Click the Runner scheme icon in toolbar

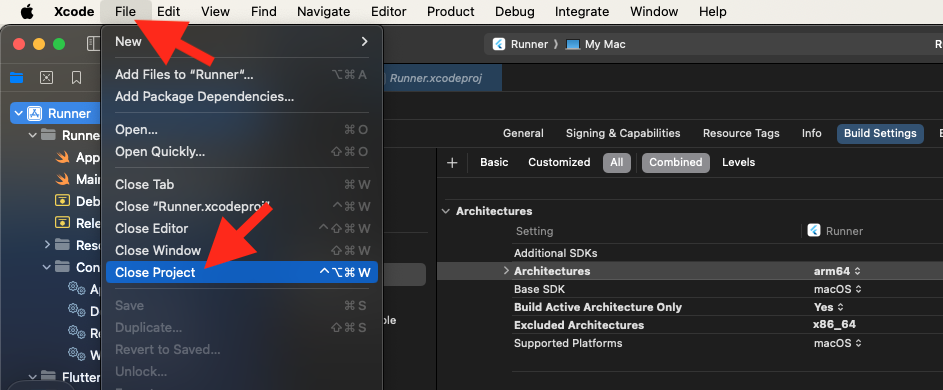point(499,44)
